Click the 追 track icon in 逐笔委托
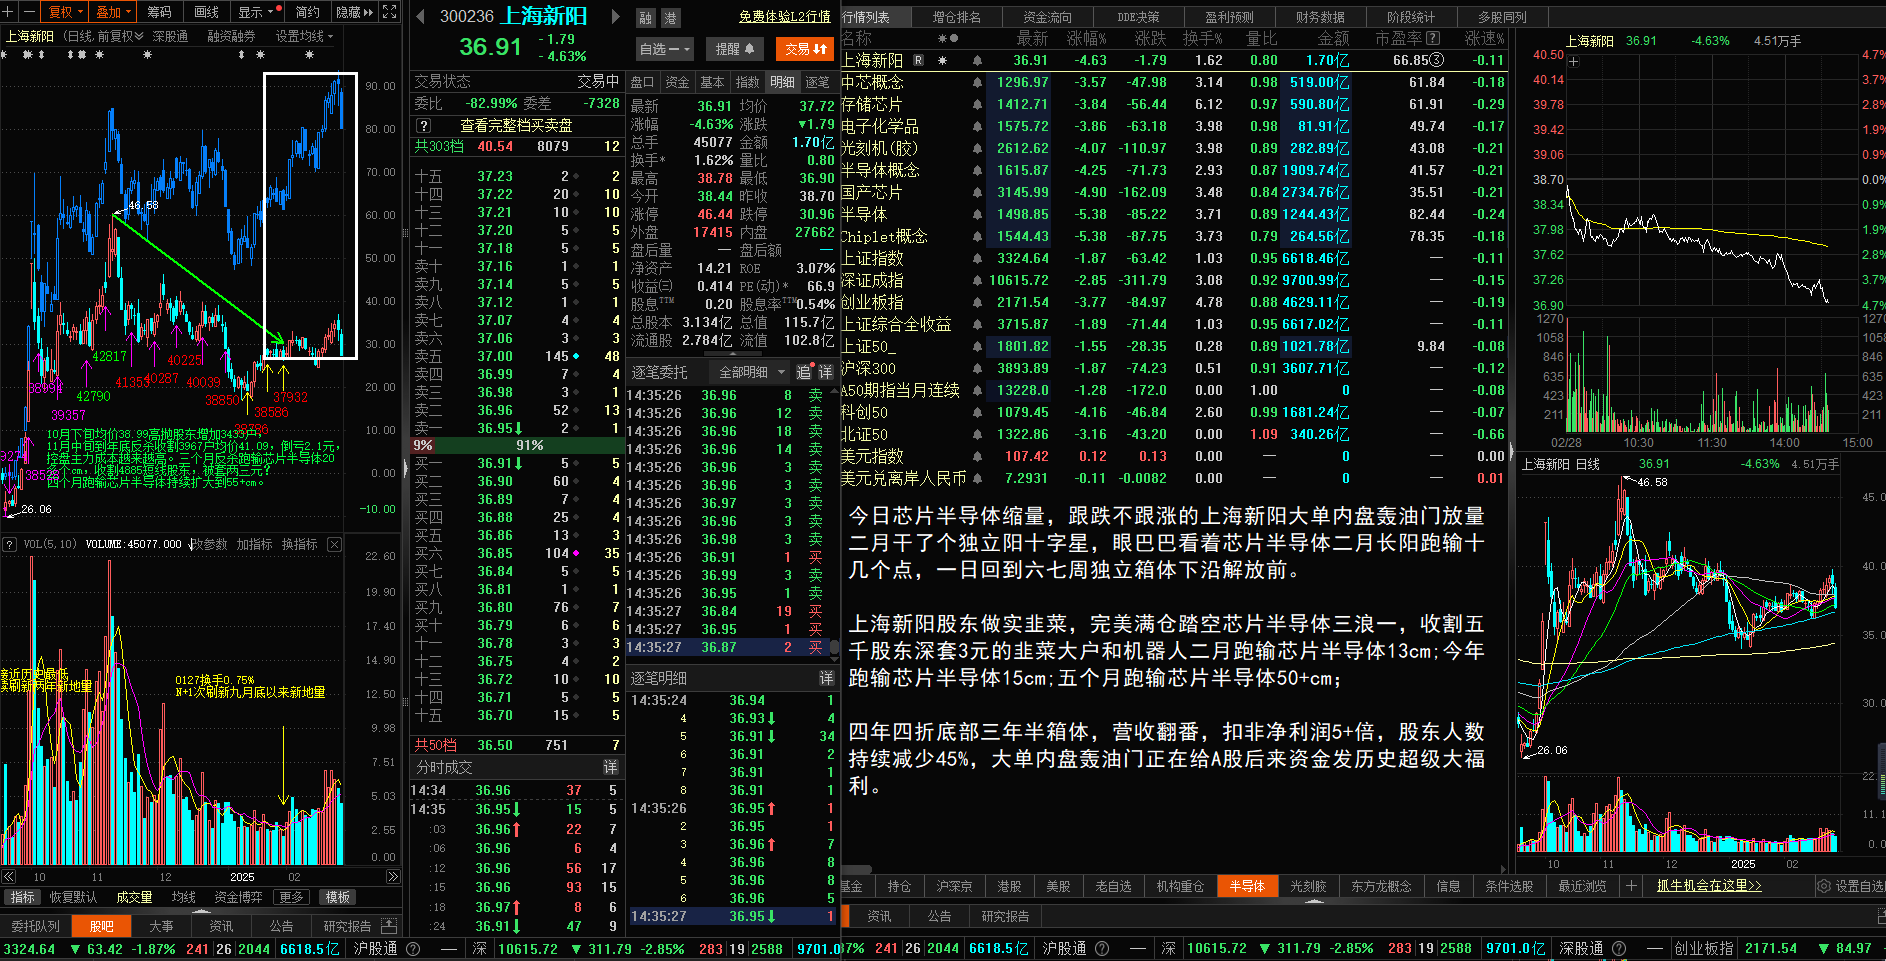The height and width of the screenshot is (961, 1886). [803, 372]
